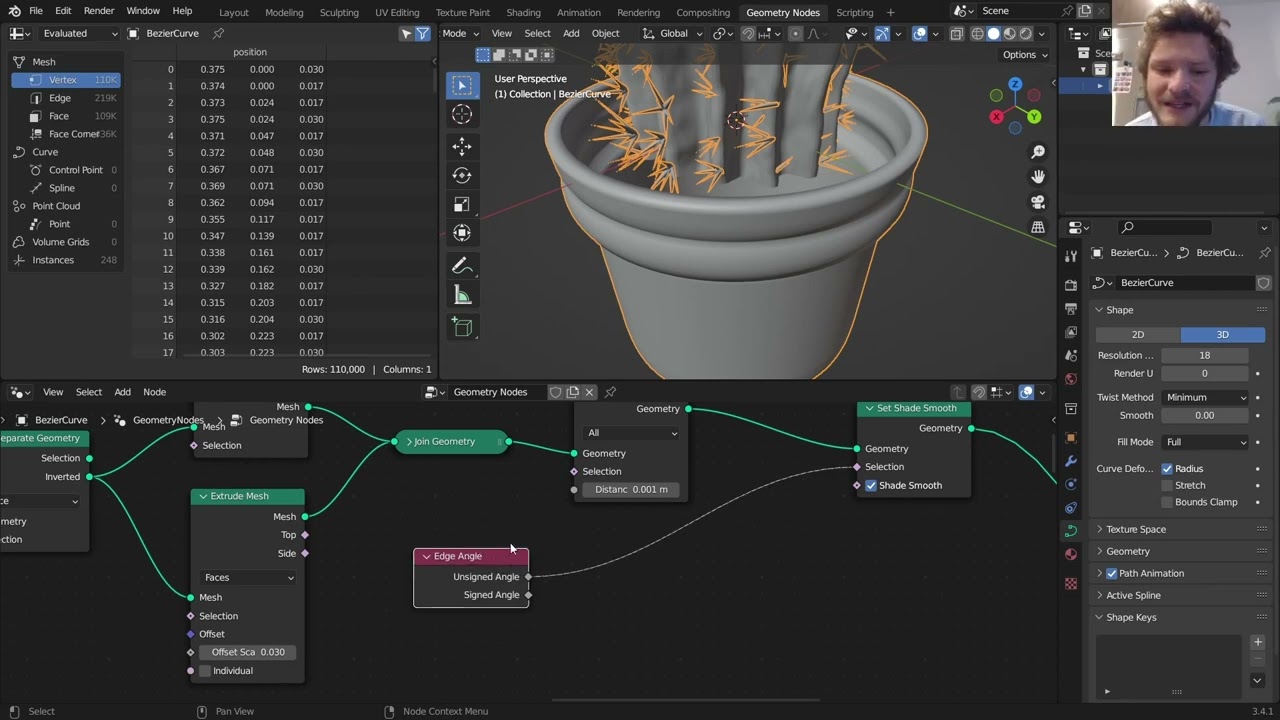
Task: Open the node editor Add menu
Action: [122, 392]
